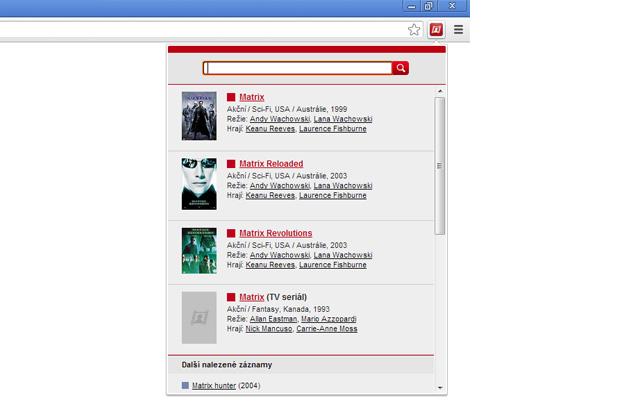
Task: Open actress Carrie-Anne Moss link
Action: [327, 328]
